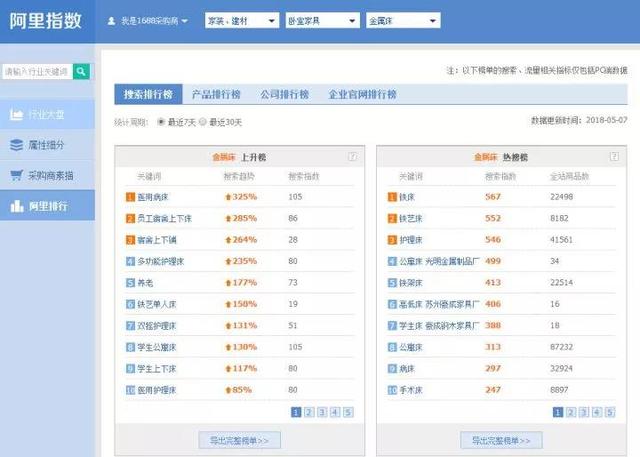Screen dimensions: 640x457
Task: Go to page 5 of 上升榜
Action: 348,412
